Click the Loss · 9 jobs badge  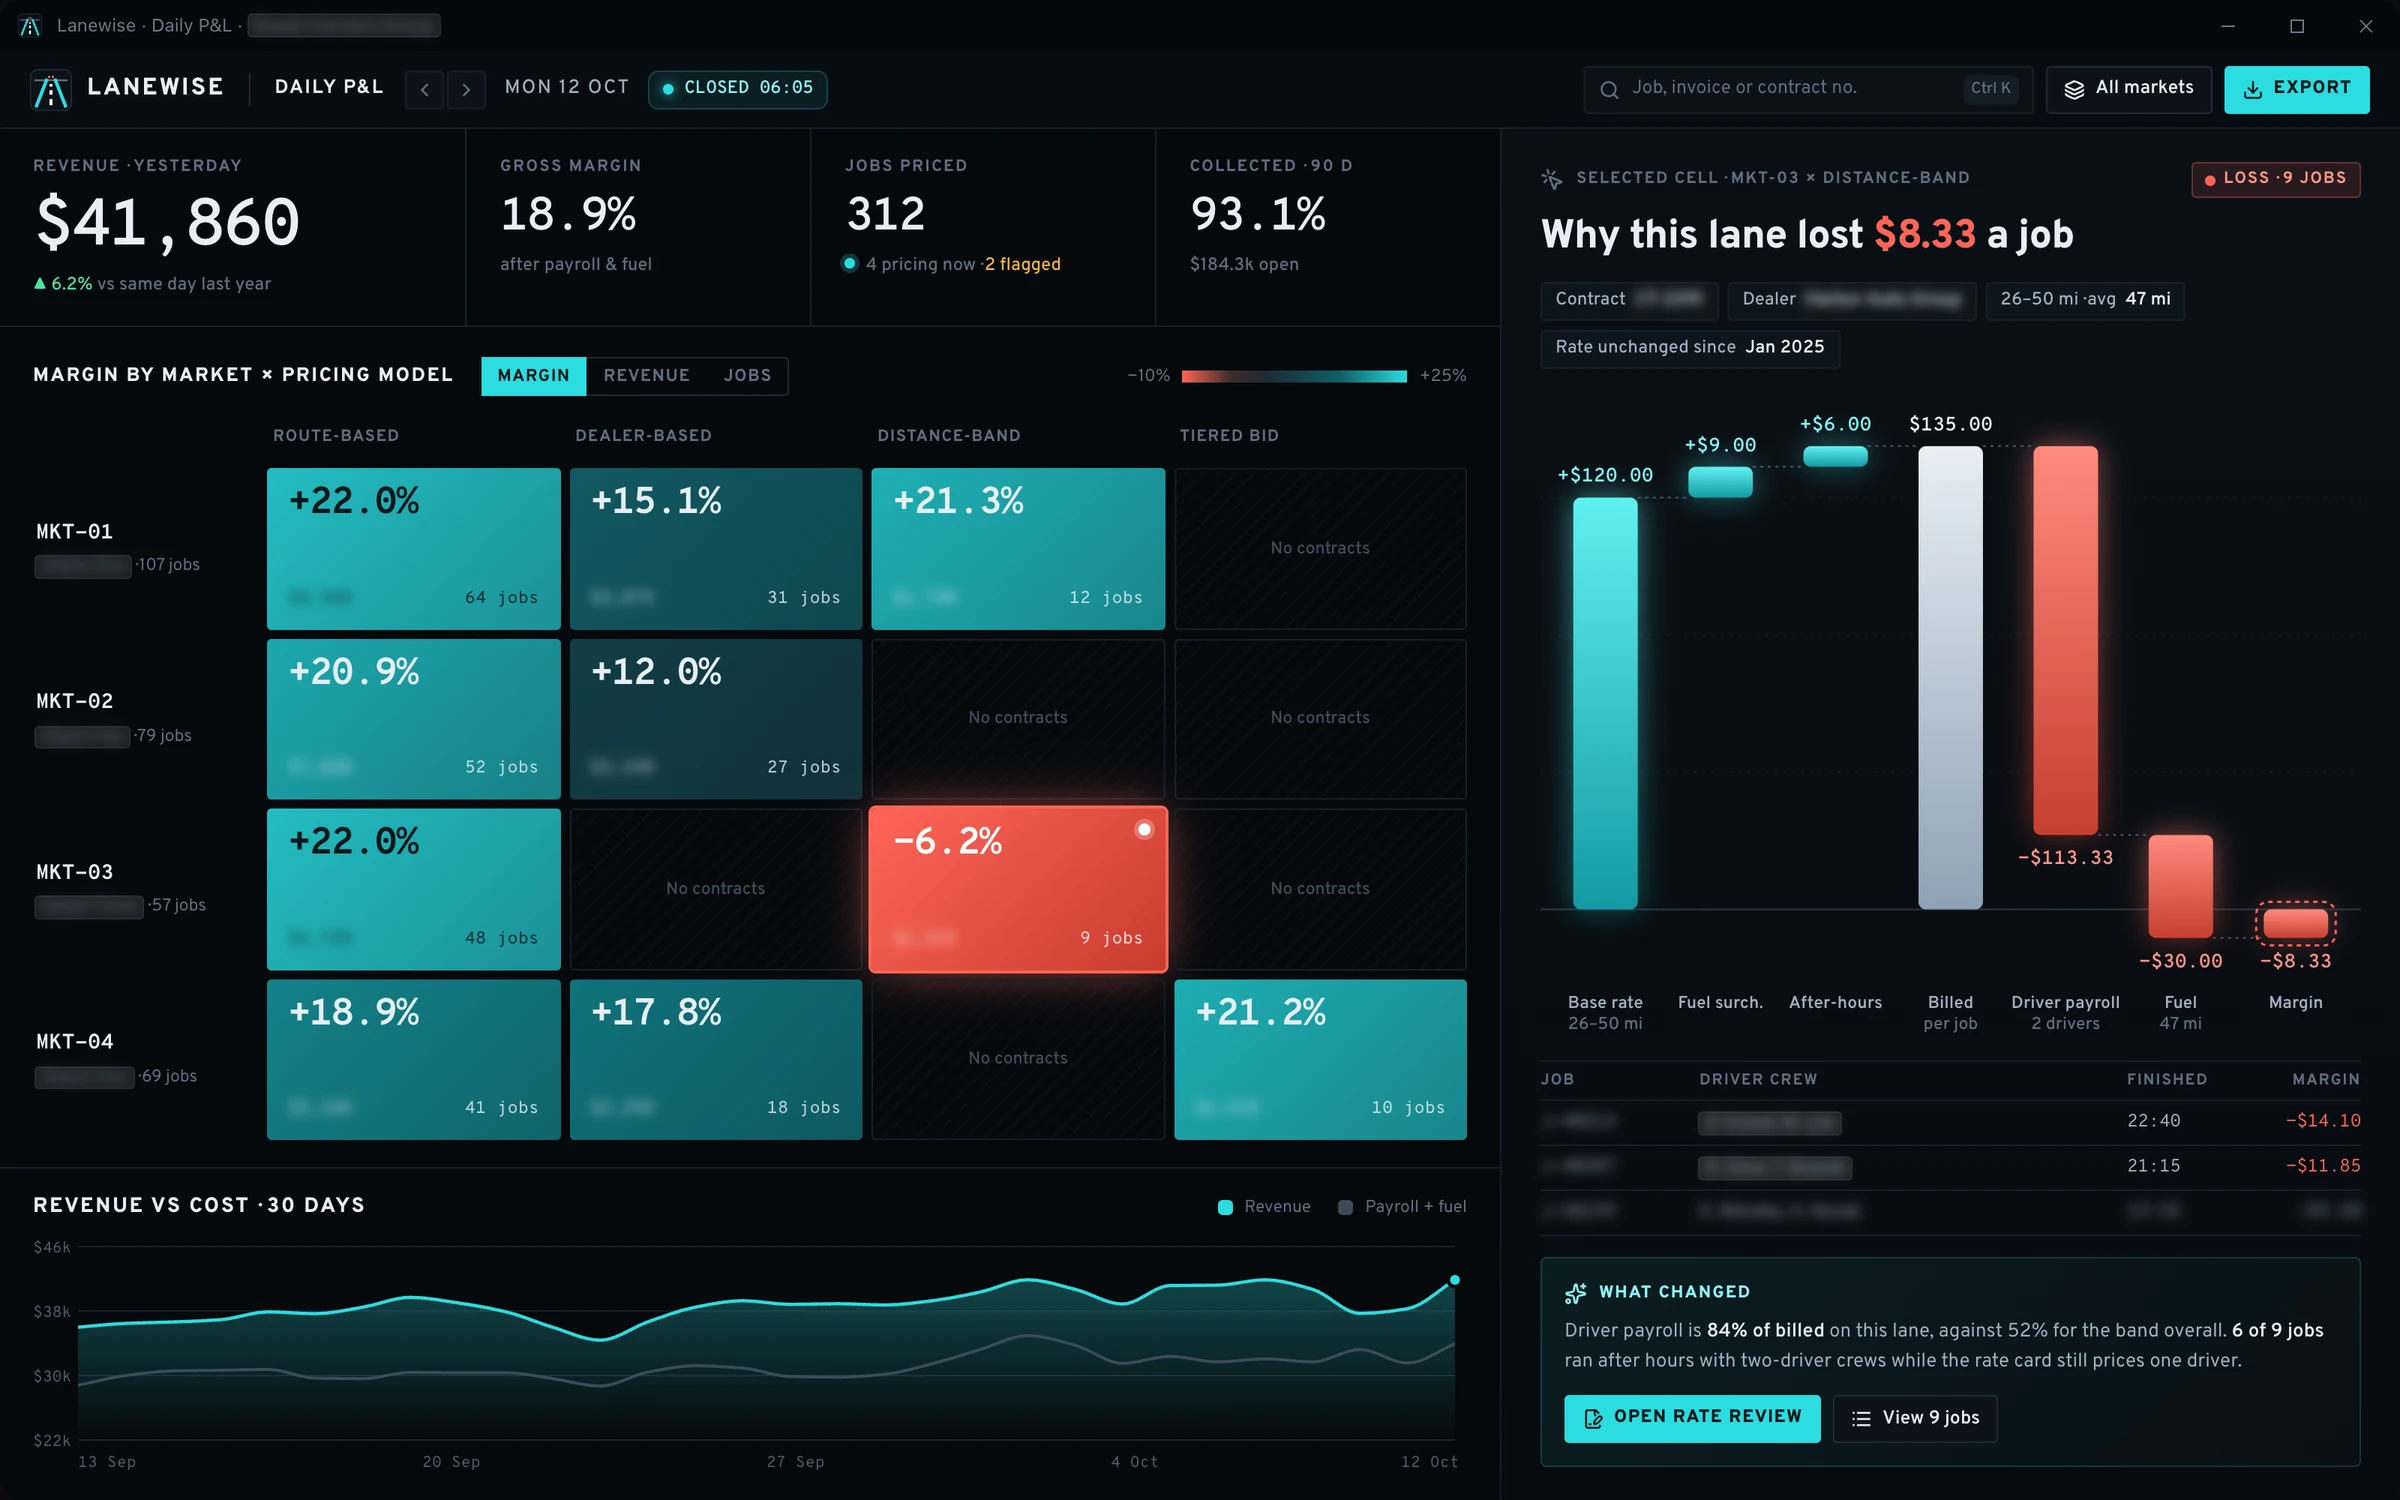coord(2275,179)
